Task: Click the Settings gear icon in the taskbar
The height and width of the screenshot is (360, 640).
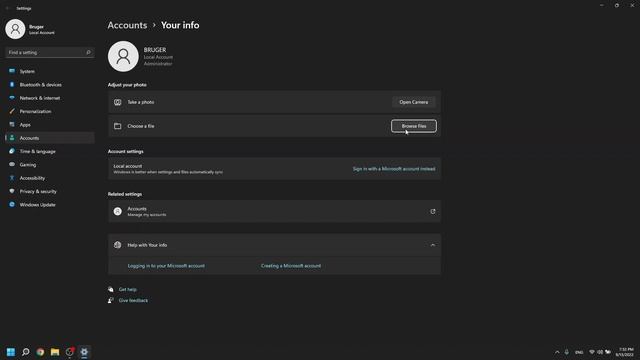Action: pyautogui.click(x=84, y=352)
